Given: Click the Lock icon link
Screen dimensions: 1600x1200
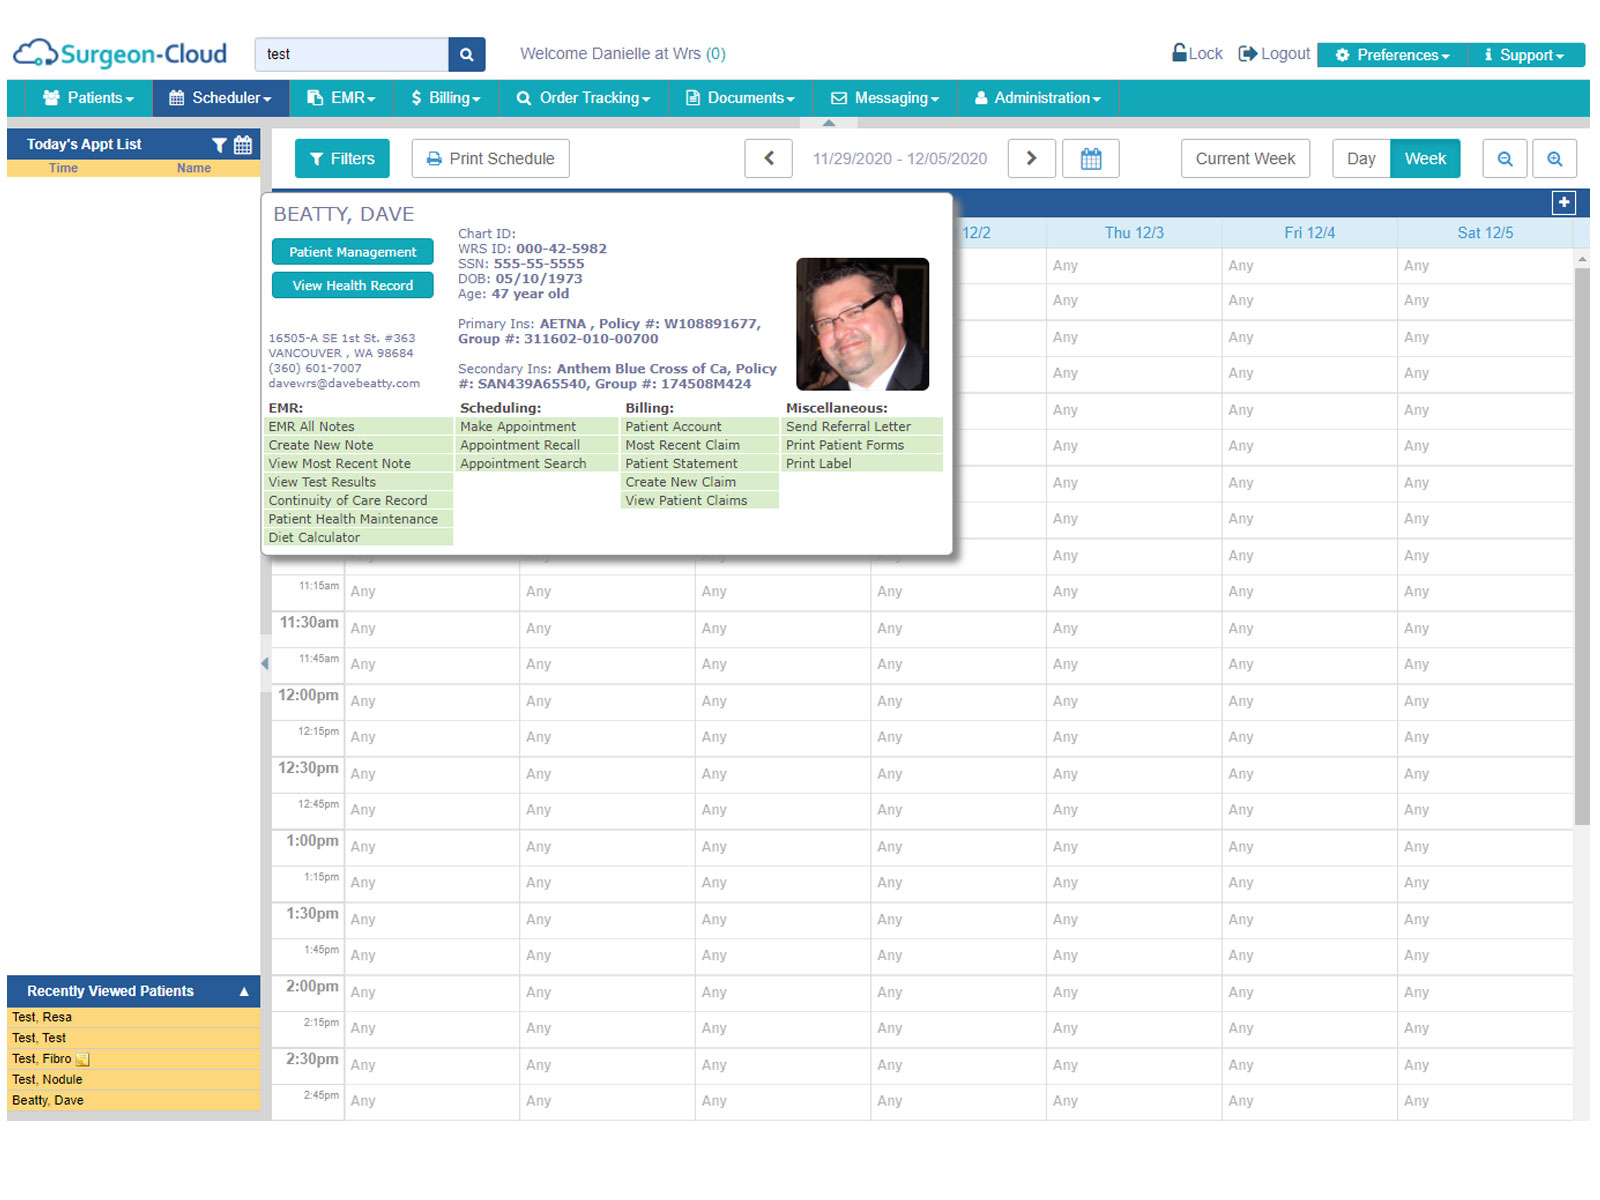Looking at the screenshot, I should click(x=1197, y=53).
